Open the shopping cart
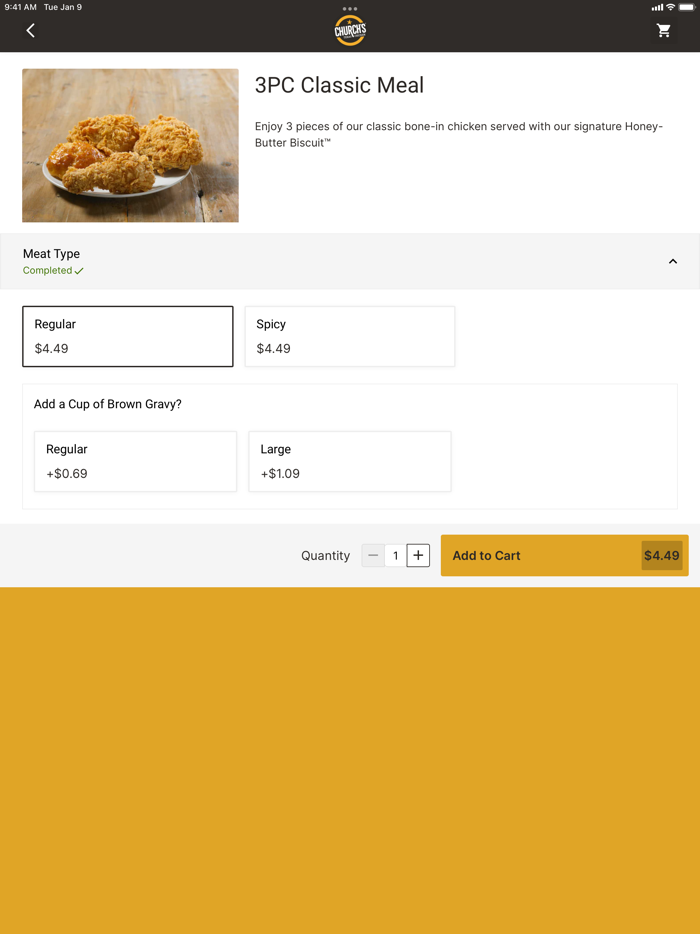The height and width of the screenshot is (934, 700). [x=664, y=30]
